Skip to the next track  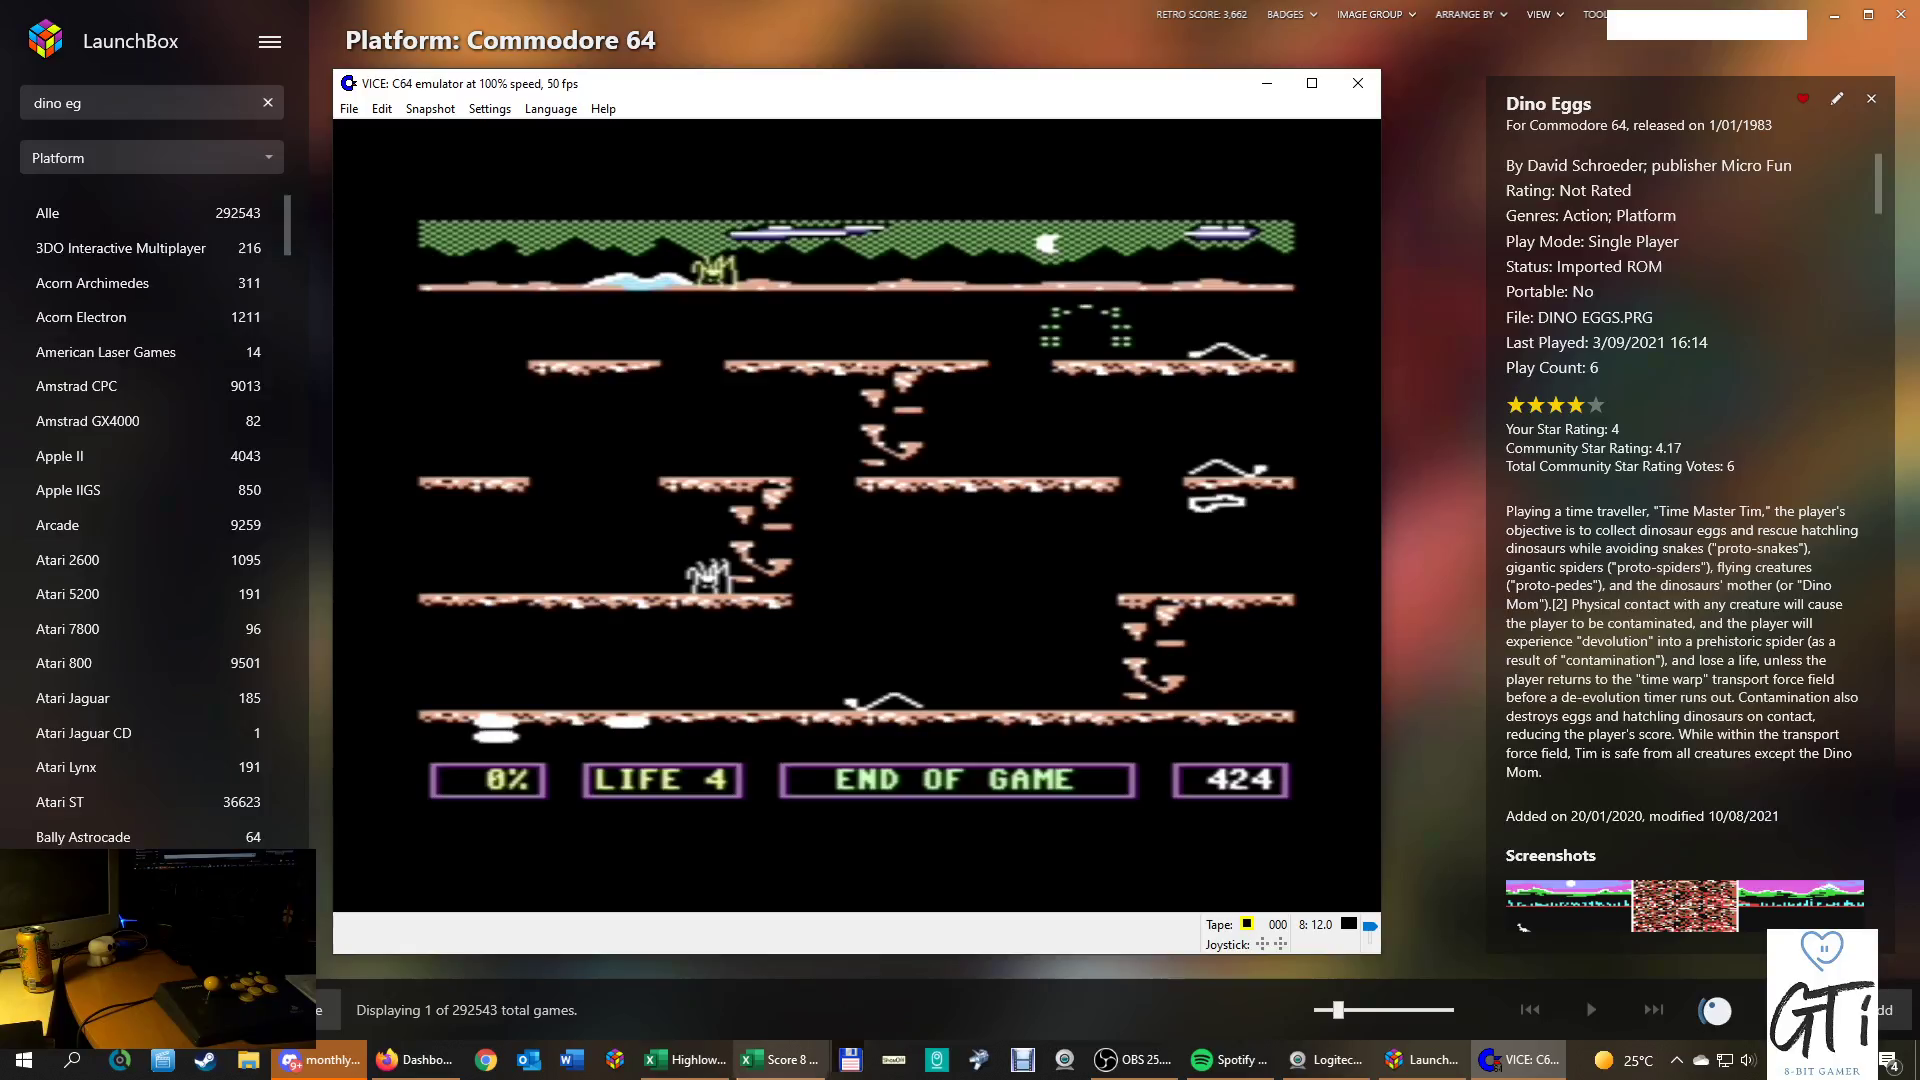pyautogui.click(x=1653, y=1010)
